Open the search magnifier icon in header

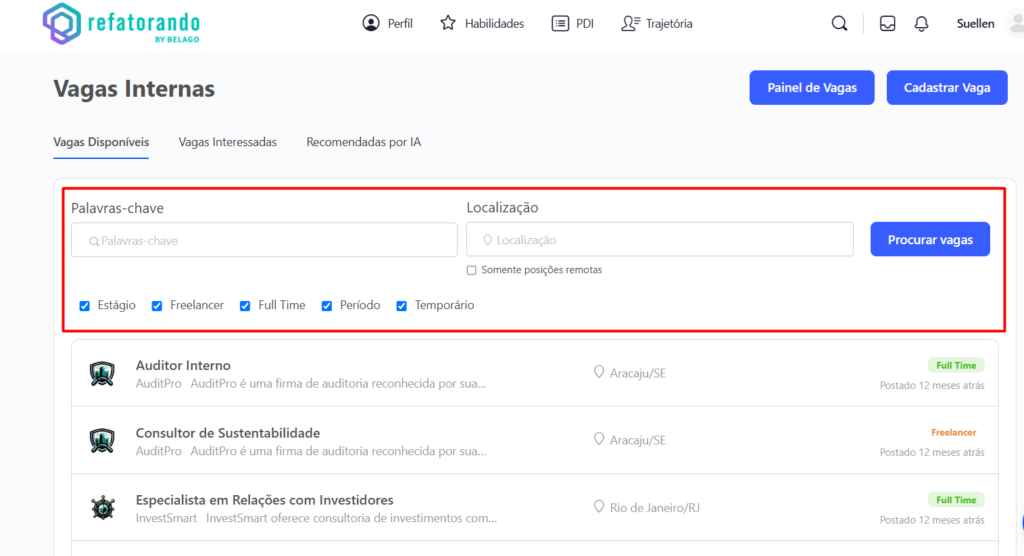pos(839,24)
